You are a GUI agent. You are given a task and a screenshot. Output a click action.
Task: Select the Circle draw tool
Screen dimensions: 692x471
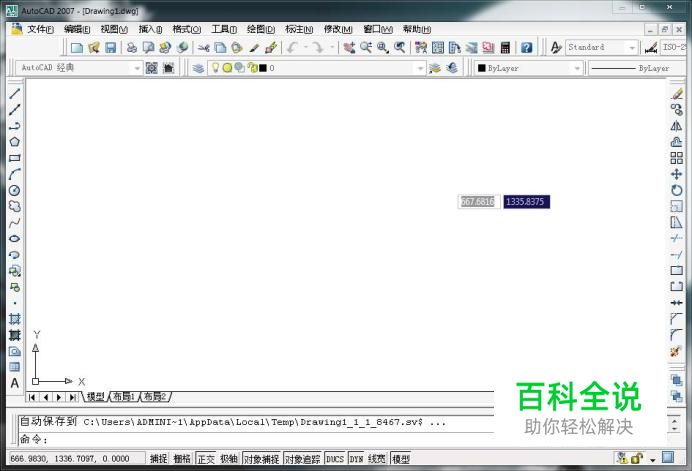pyautogui.click(x=15, y=190)
